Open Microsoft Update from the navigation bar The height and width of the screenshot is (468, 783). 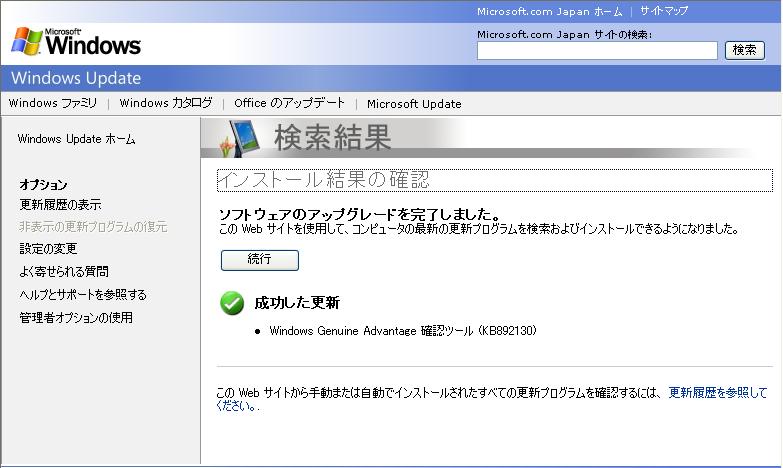tap(414, 103)
